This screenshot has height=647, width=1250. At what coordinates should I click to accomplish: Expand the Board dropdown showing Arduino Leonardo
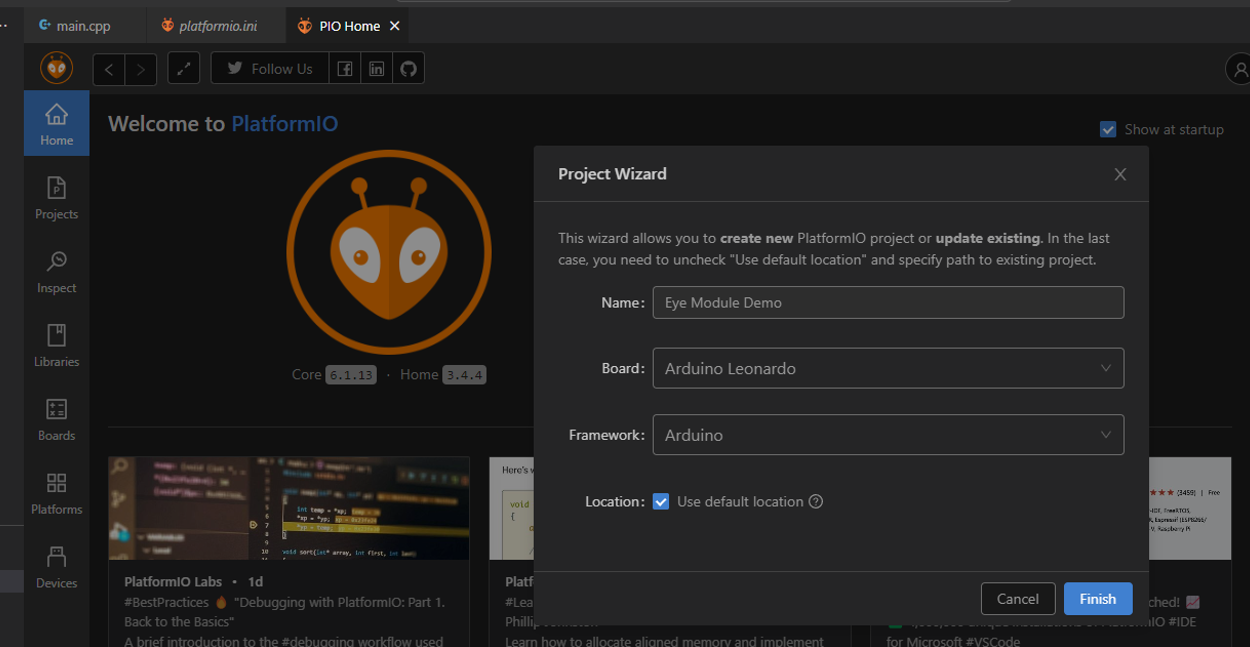point(887,368)
